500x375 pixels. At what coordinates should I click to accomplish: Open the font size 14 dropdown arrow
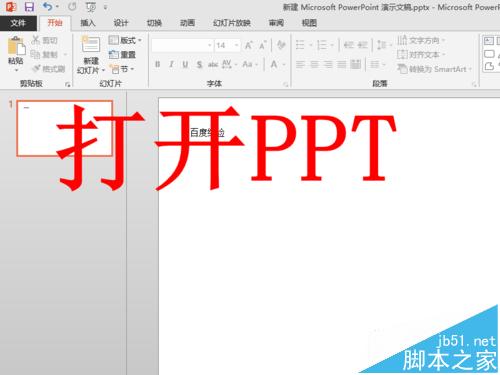(236, 45)
